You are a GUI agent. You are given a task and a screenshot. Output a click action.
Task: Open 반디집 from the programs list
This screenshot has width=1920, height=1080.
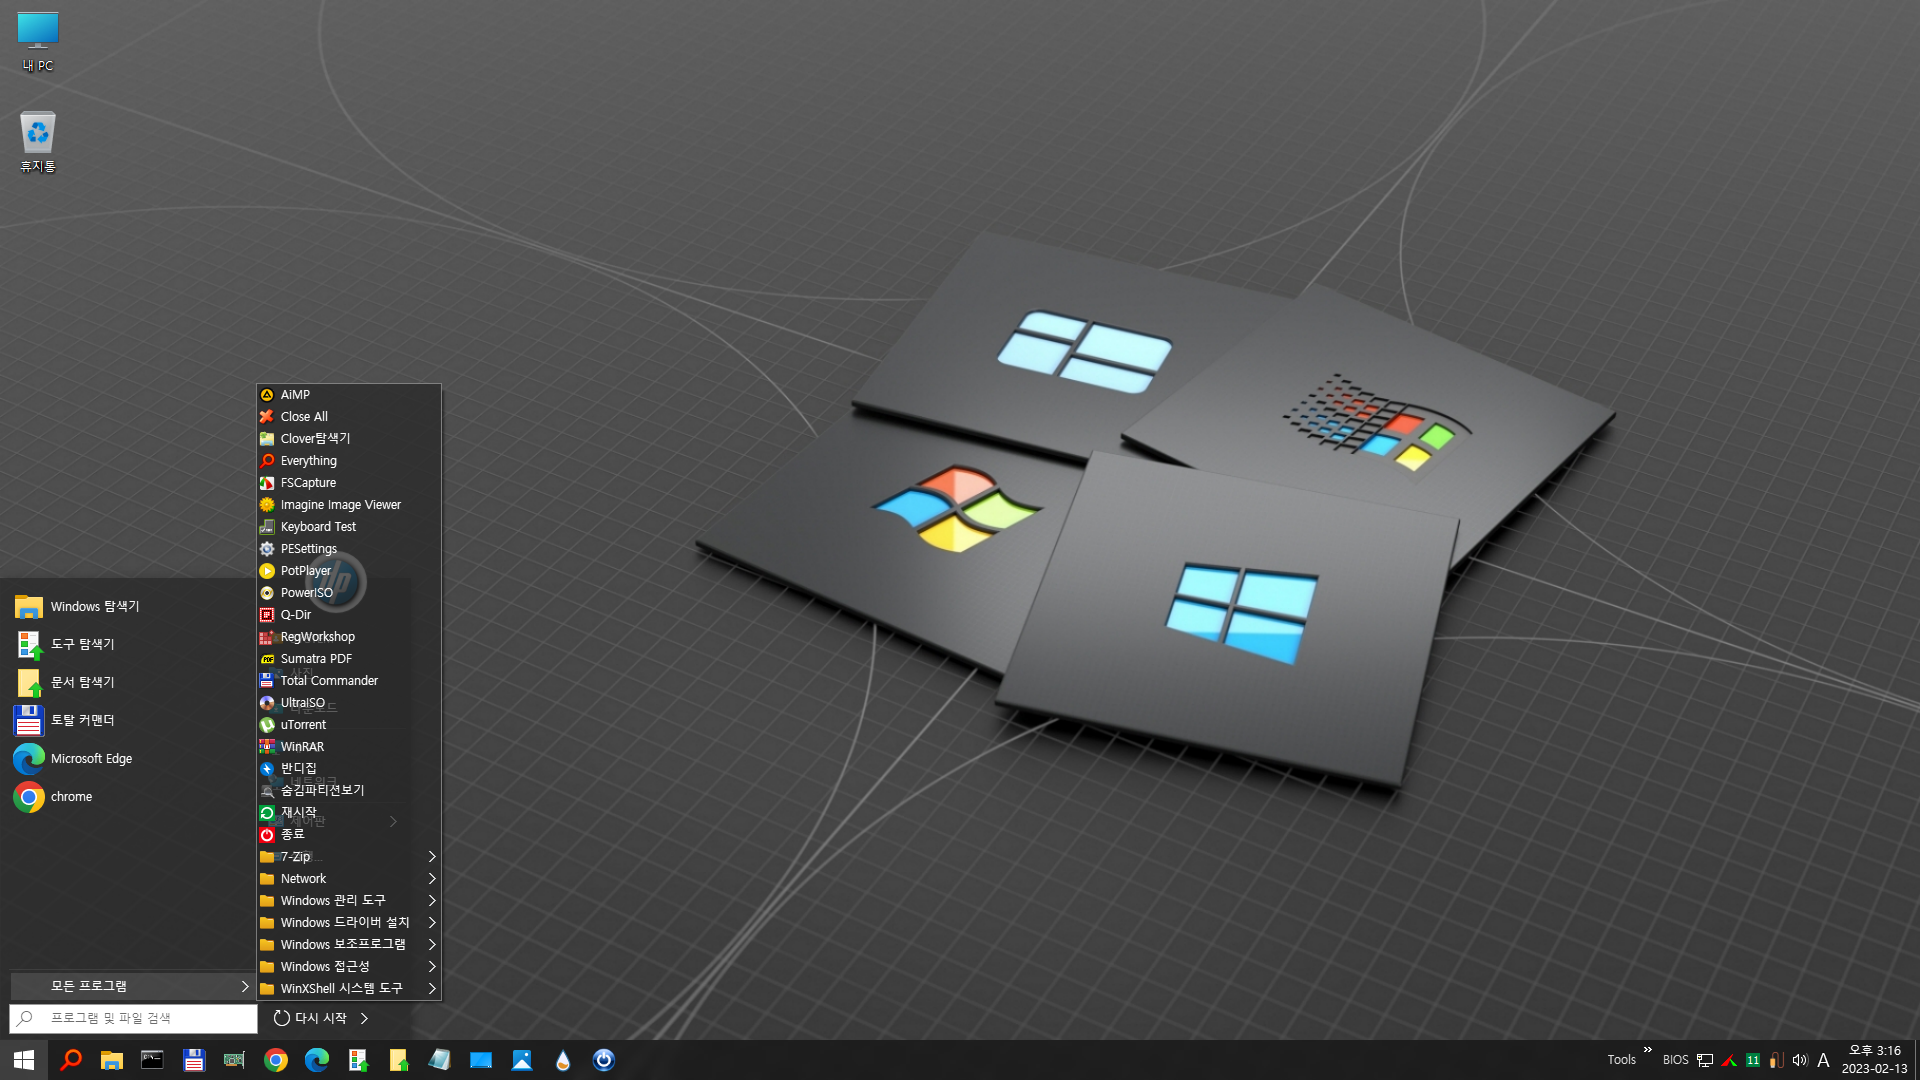click(x=348, y=769)
